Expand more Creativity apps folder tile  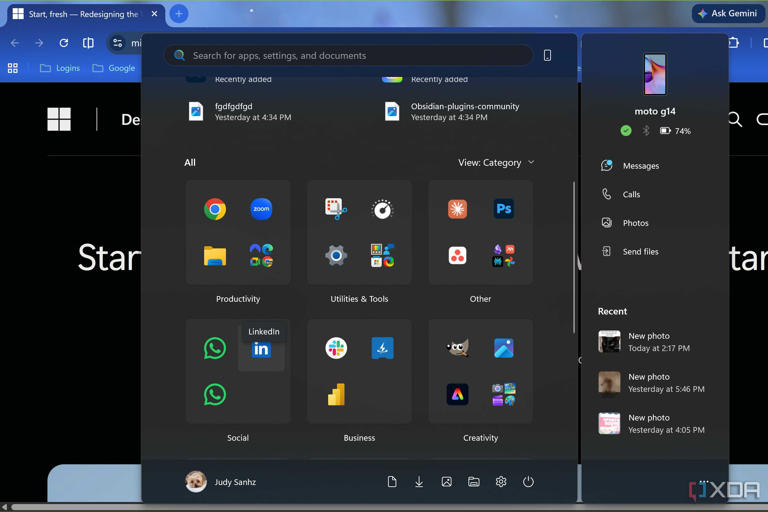(x=504, y=394)
